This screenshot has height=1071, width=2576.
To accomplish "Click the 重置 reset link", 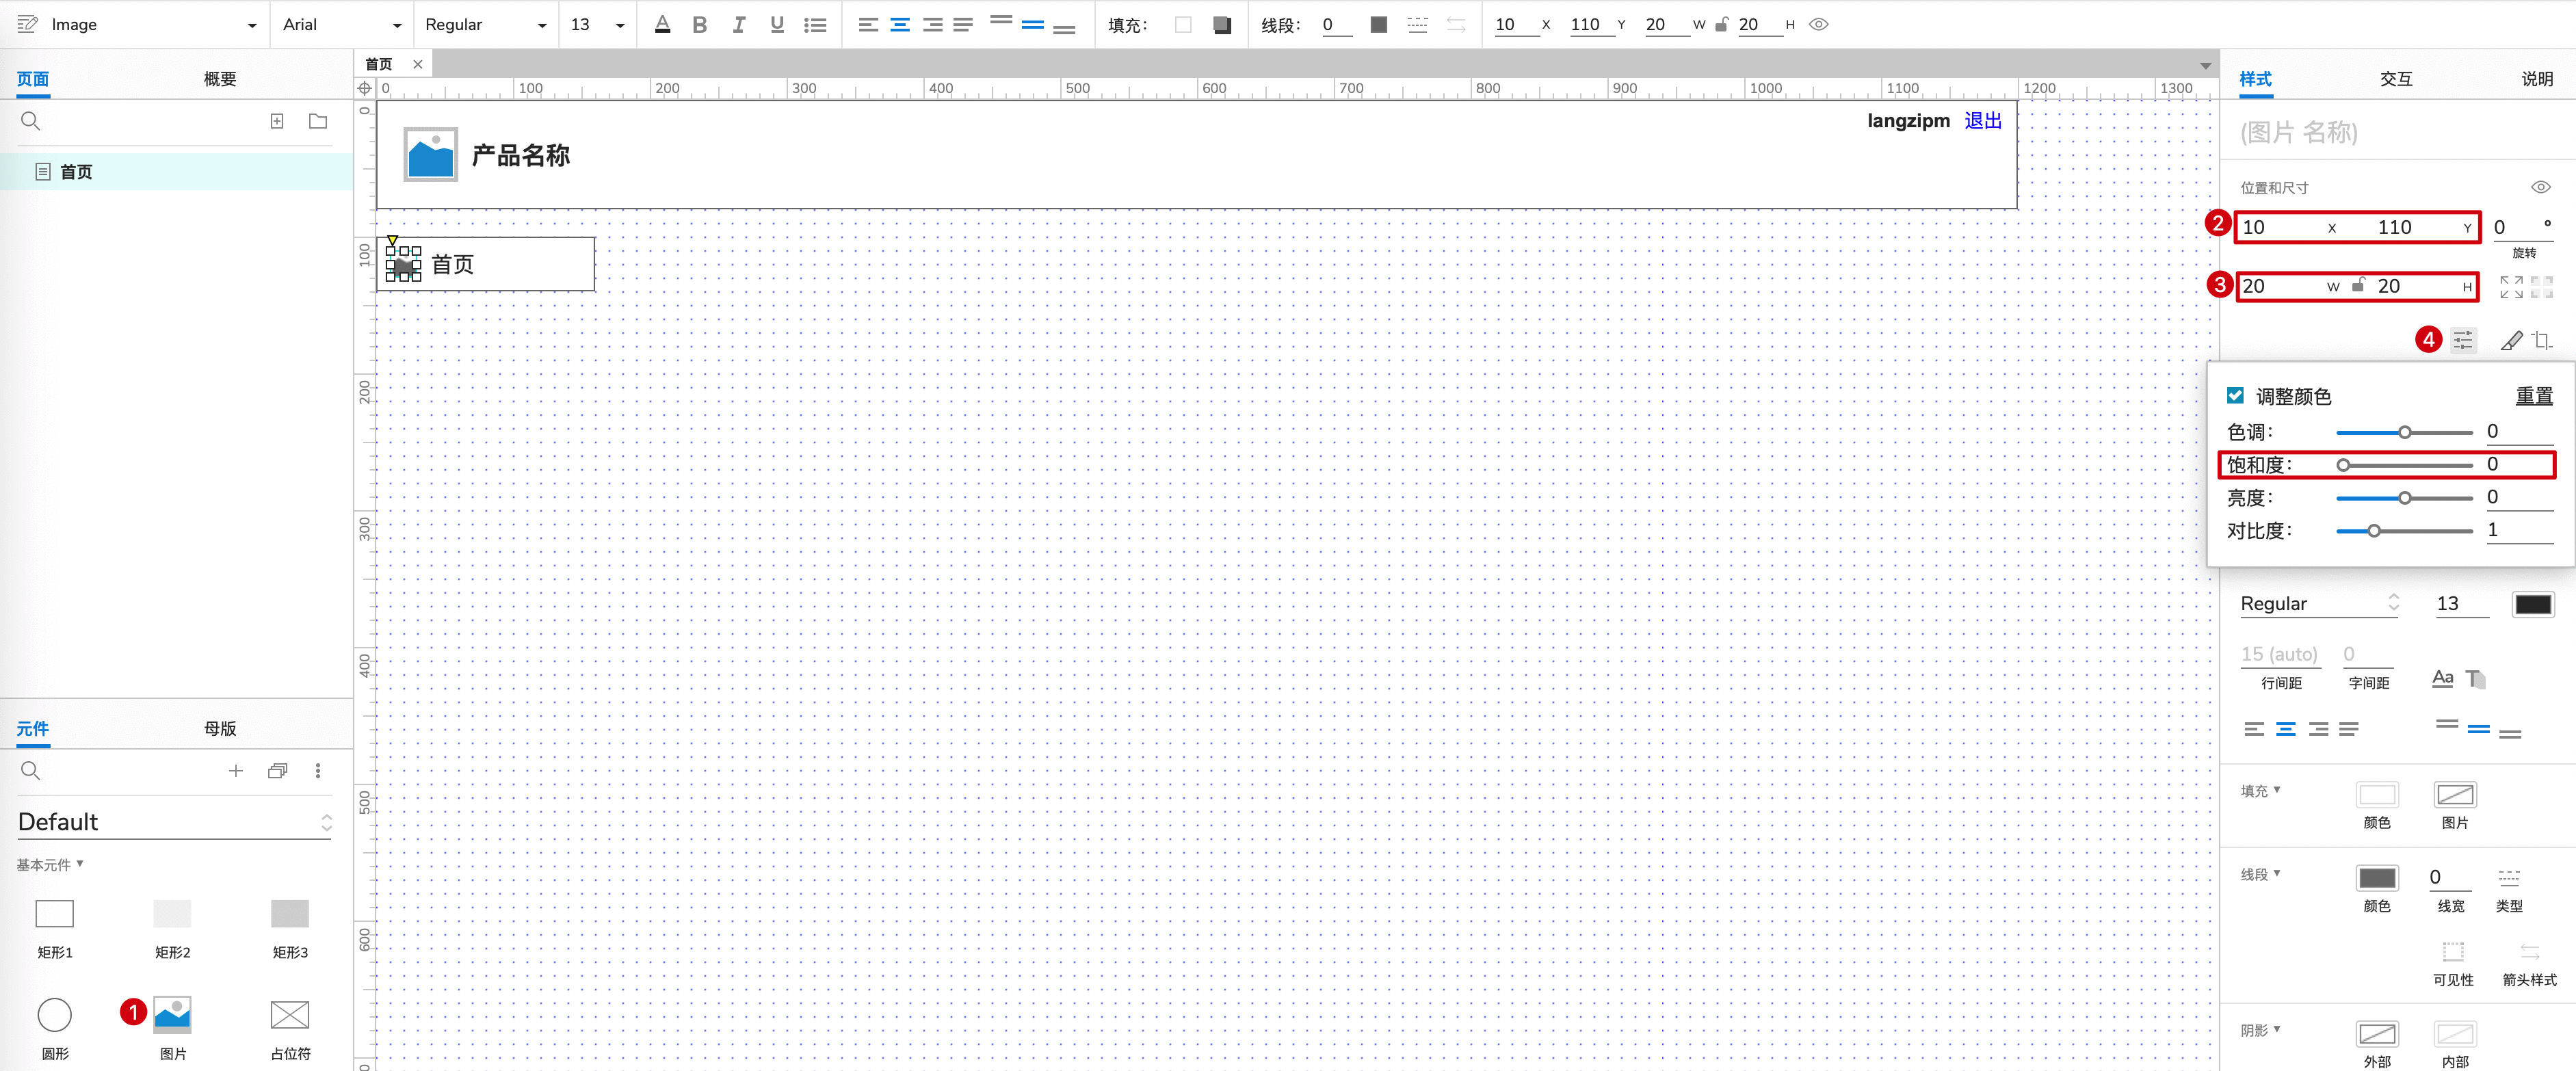I will (2534, 396).
